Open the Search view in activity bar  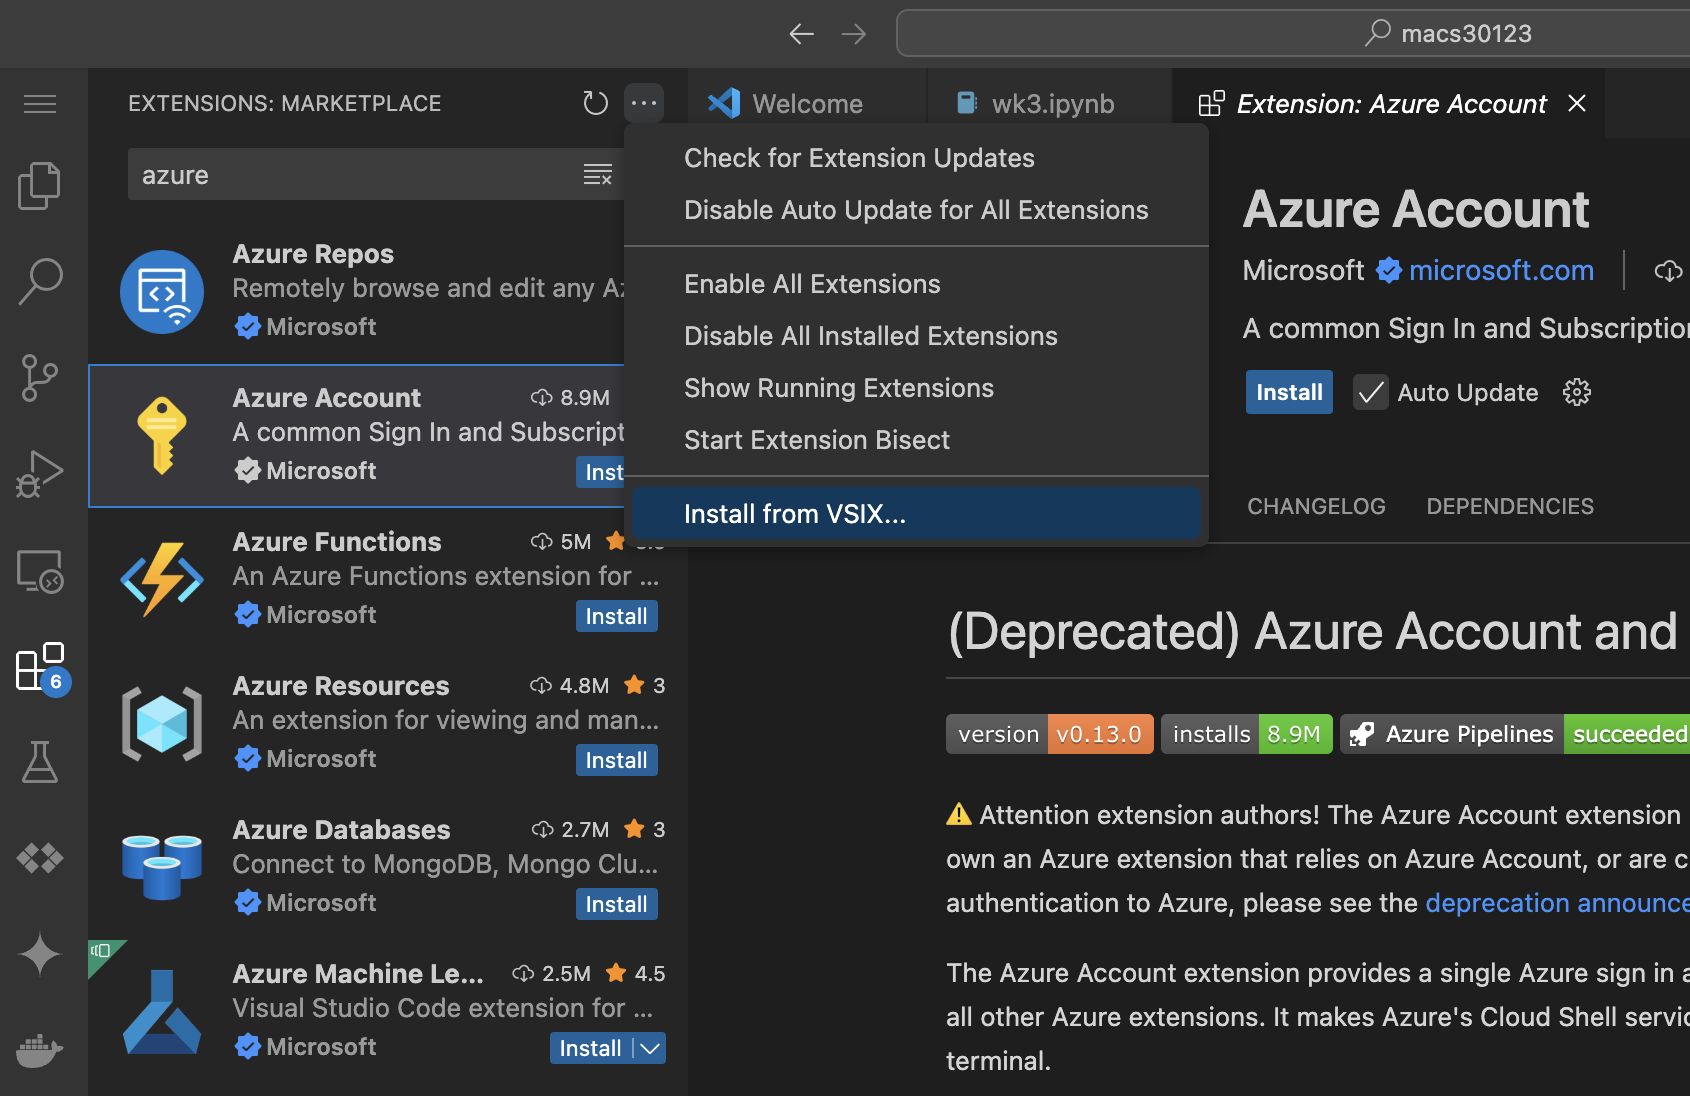click(40, 281)
